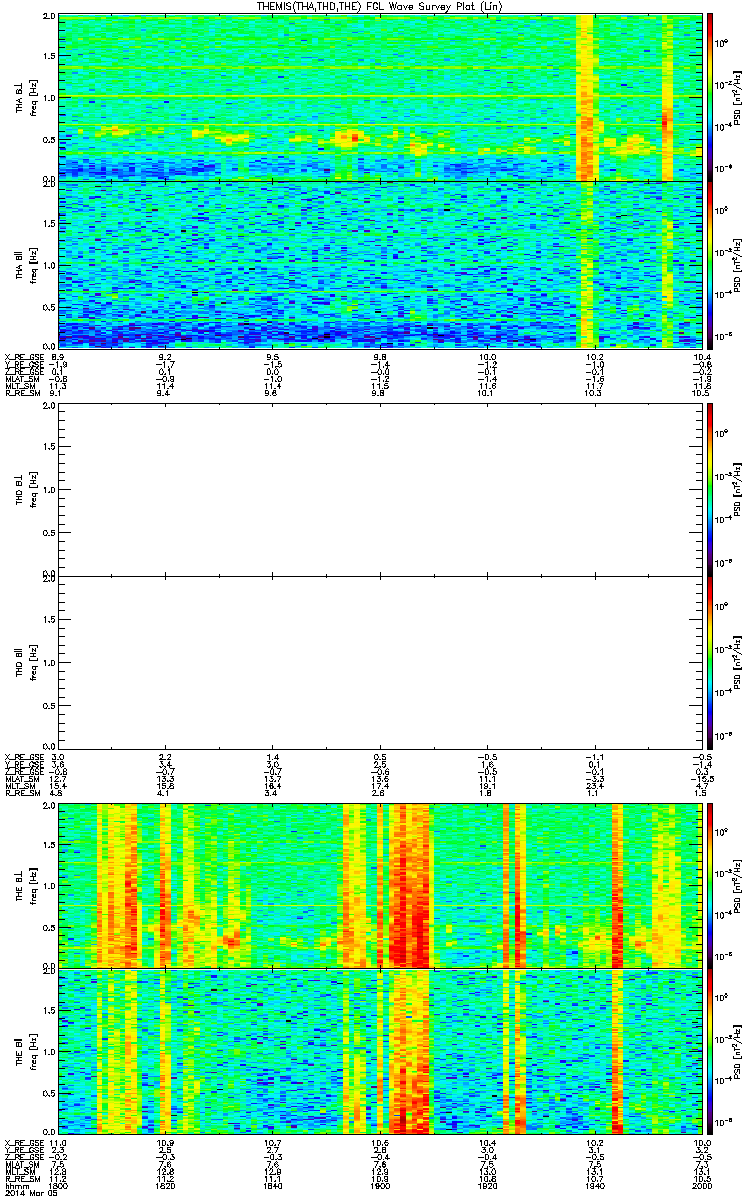Click the color bar beside the empty THD B⊥ panel

tap(710, 489)
